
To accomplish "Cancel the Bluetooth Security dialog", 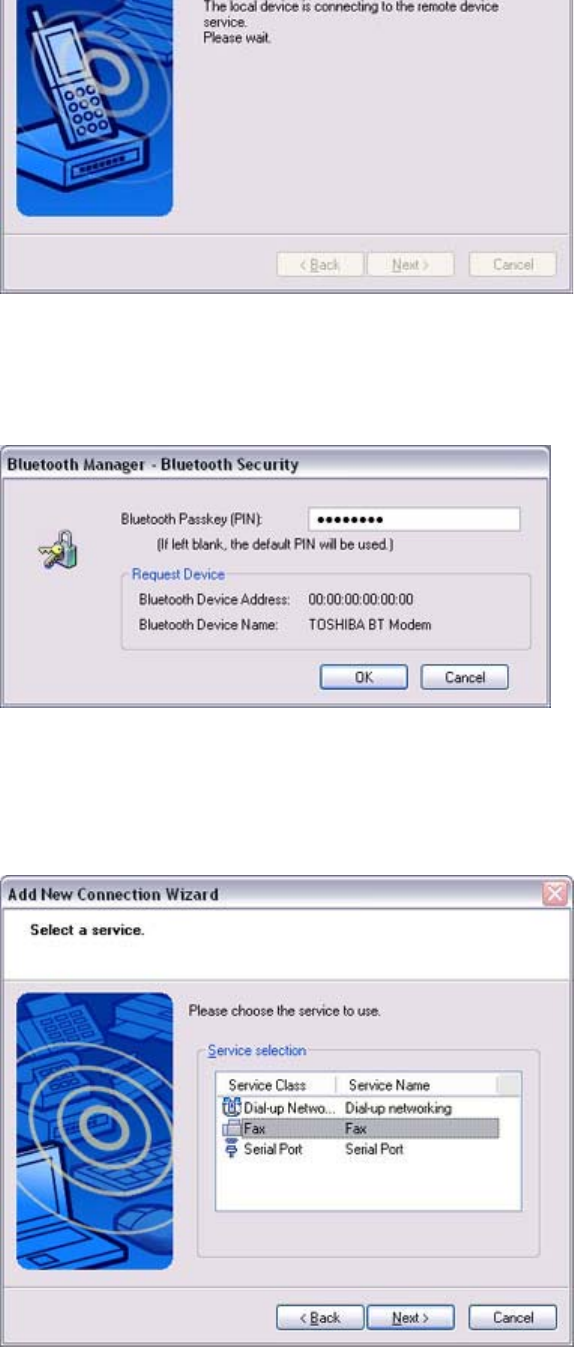I will 465,677.
